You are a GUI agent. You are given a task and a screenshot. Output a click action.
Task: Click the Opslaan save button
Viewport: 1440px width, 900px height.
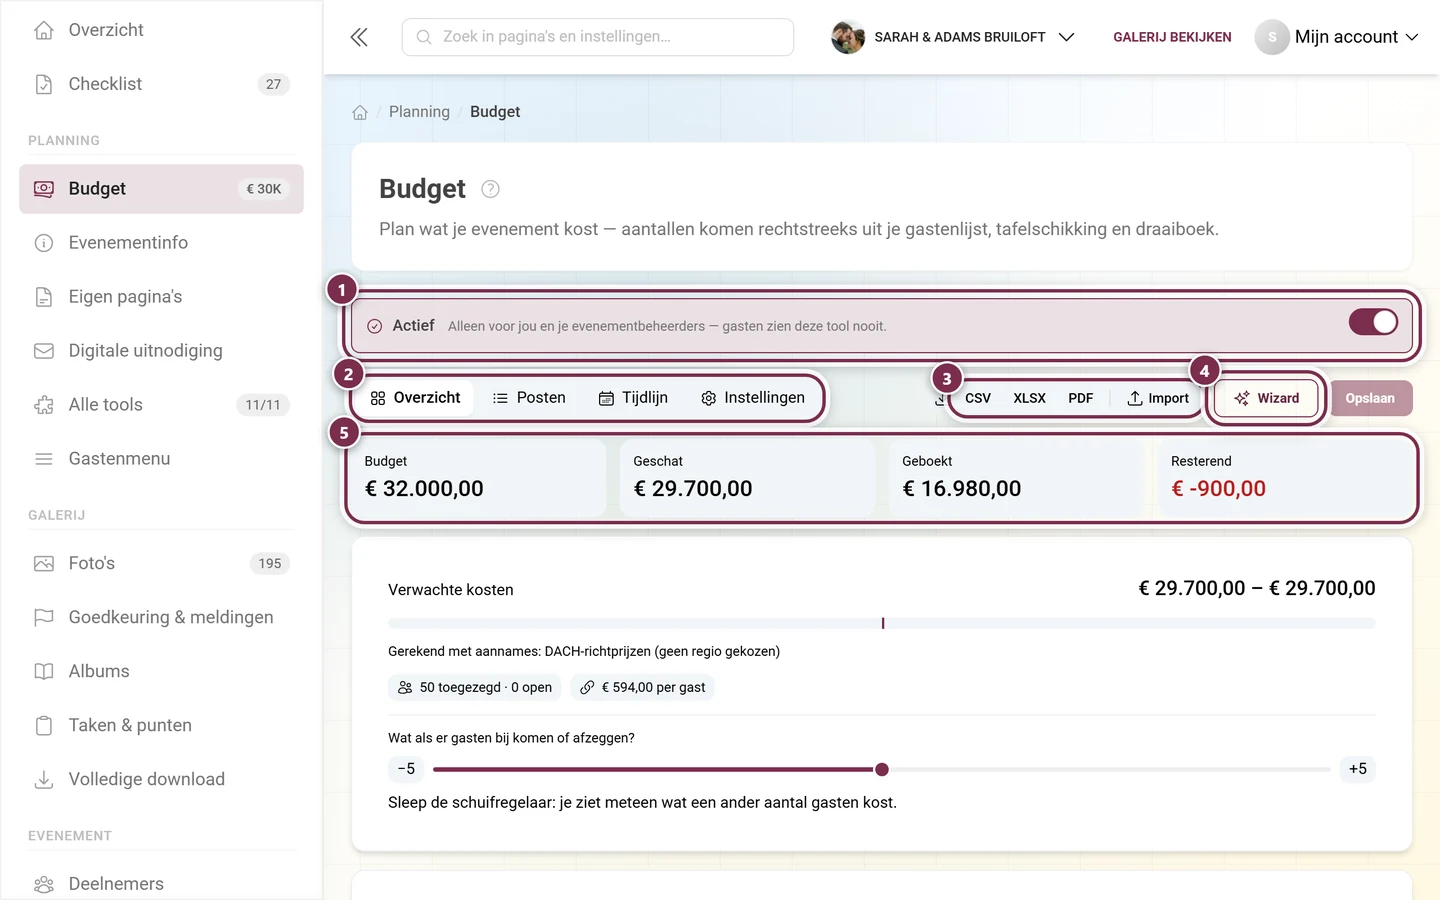[1370, 398]
